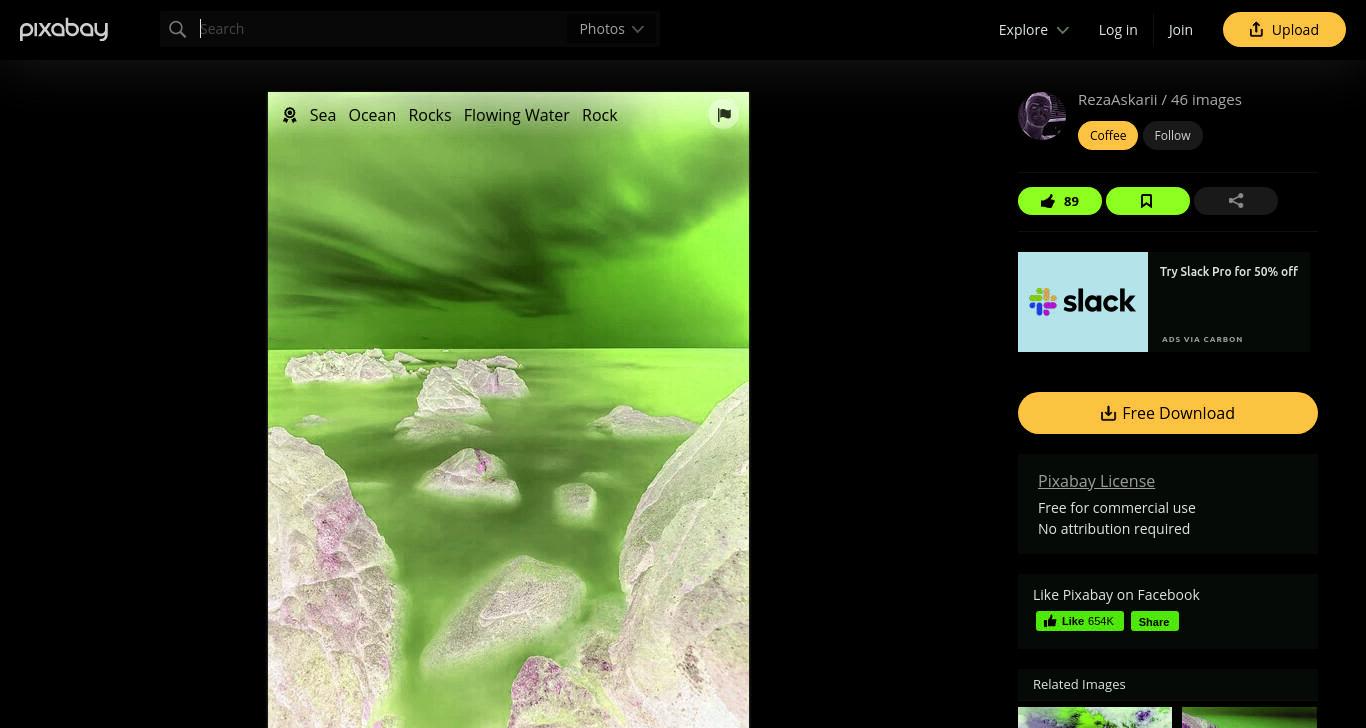Click the Facebook Share button
The image size is (1366, 728).
point(1155,621)
